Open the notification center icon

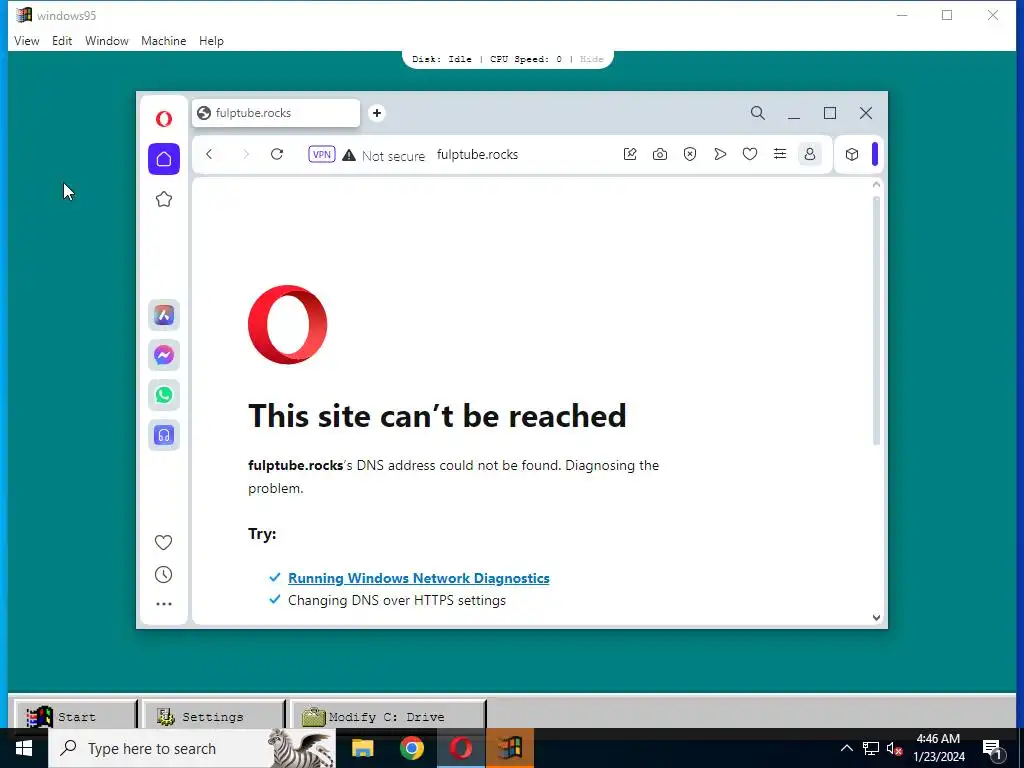[x=993, y=748]
